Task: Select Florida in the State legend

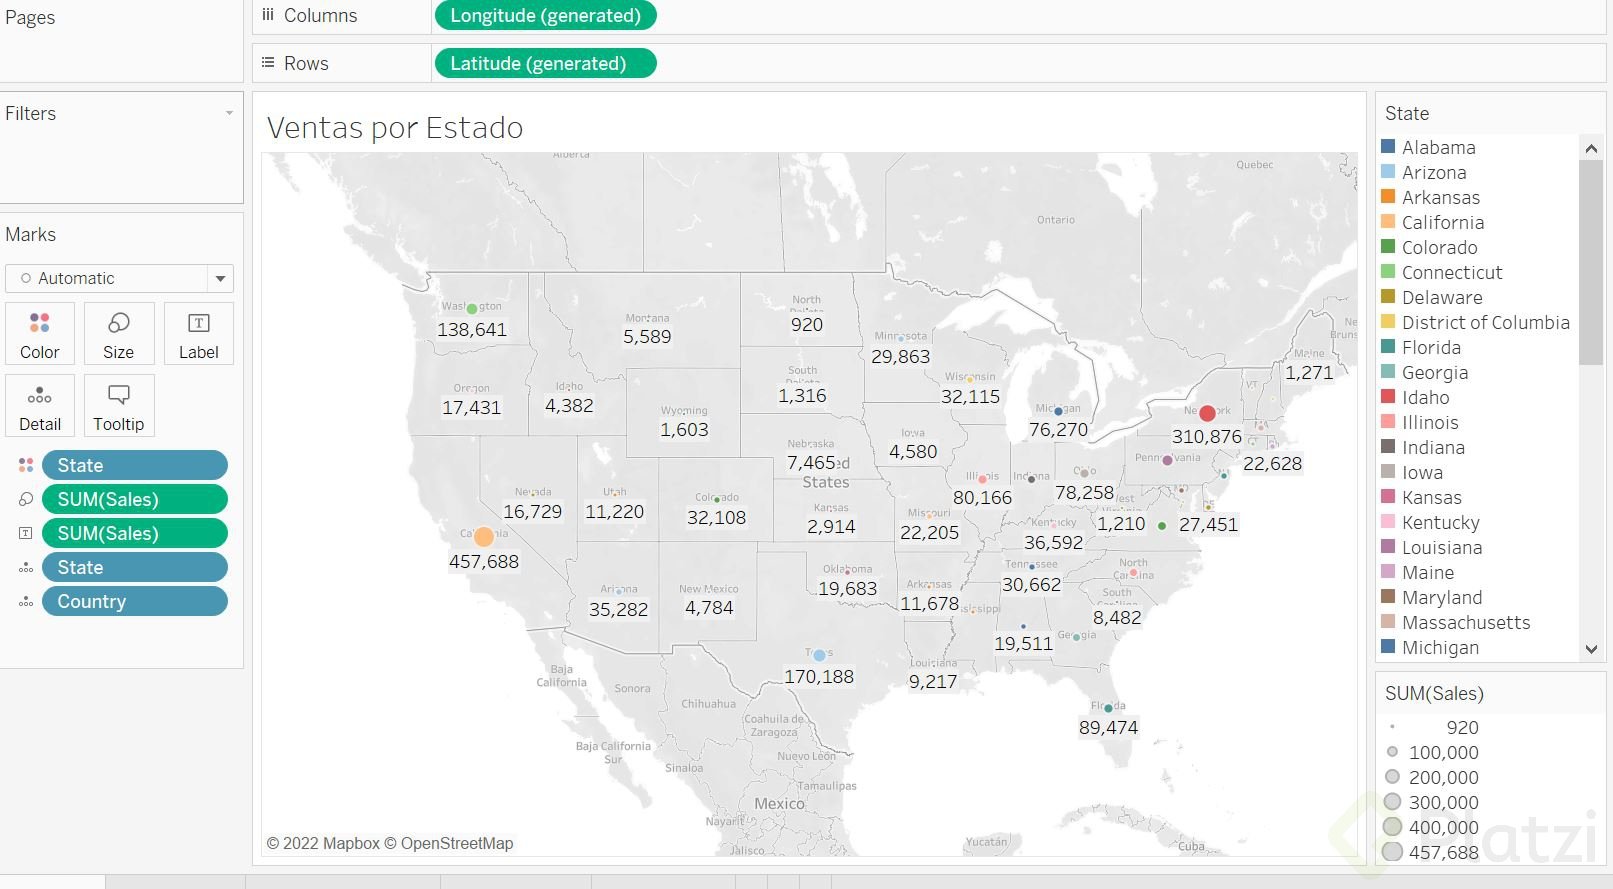Action: click(1430, 348)
